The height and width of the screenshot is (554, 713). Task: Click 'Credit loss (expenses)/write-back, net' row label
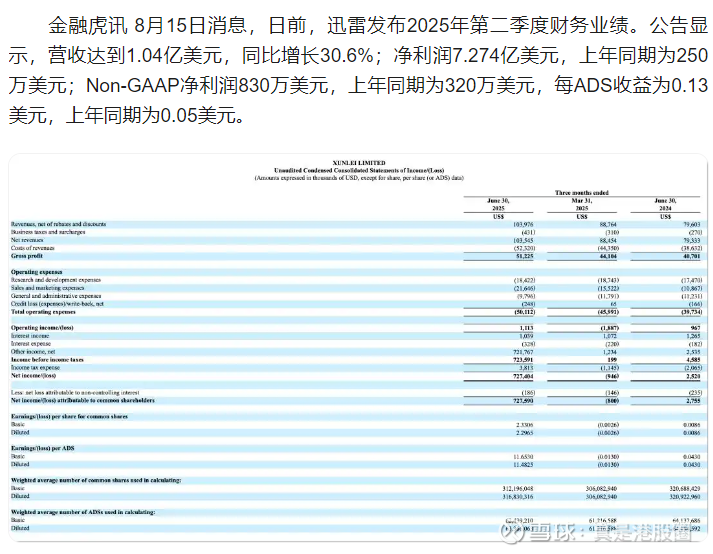point(57,304)
